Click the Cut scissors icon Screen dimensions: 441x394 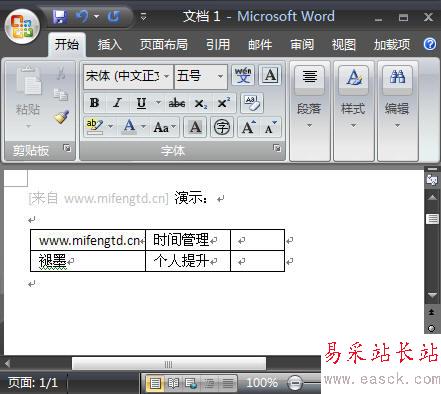(x=61, y=73)
